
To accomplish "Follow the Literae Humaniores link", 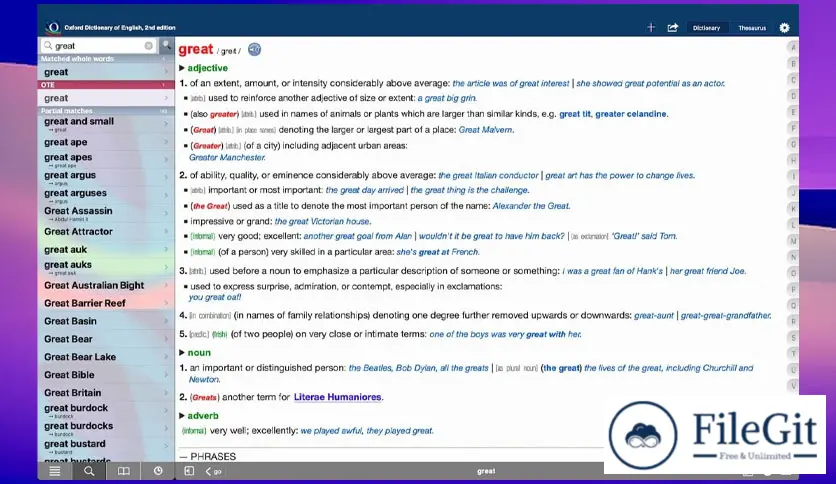I will coord(337,397).
